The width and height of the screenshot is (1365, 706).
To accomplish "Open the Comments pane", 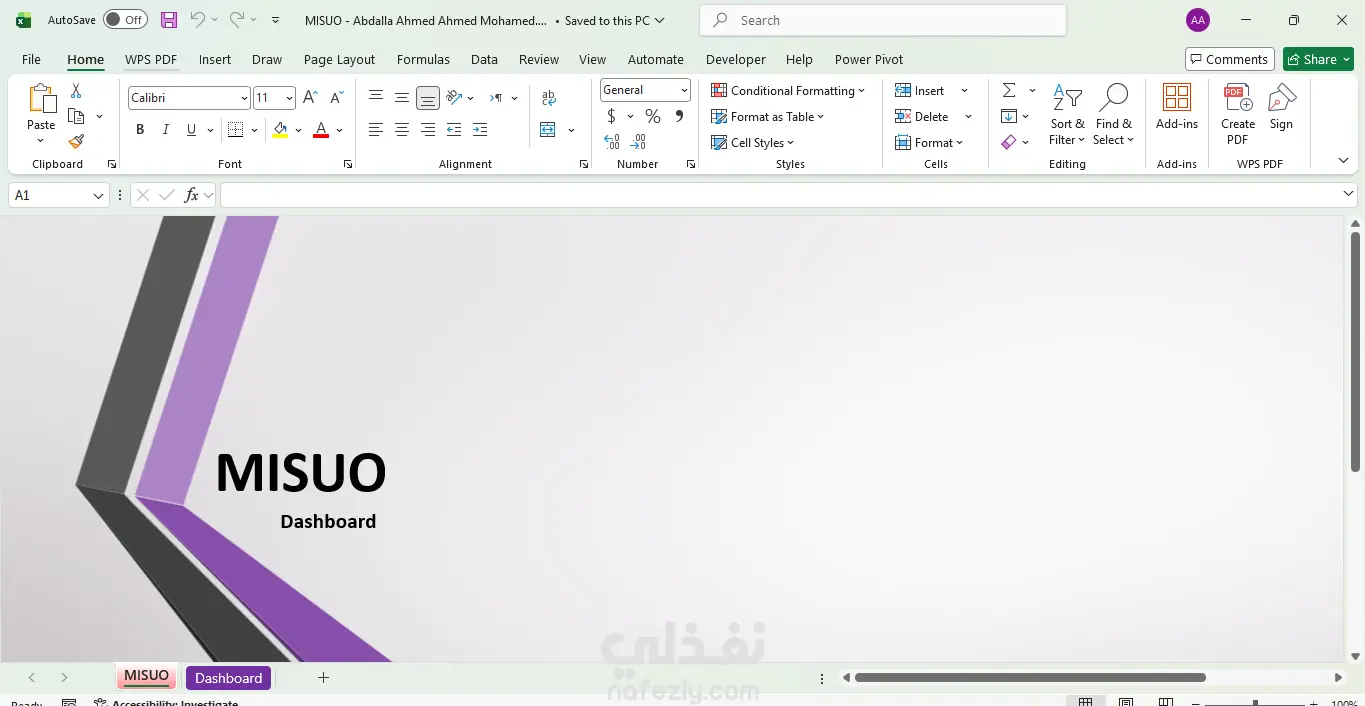I will (1230, 59).
